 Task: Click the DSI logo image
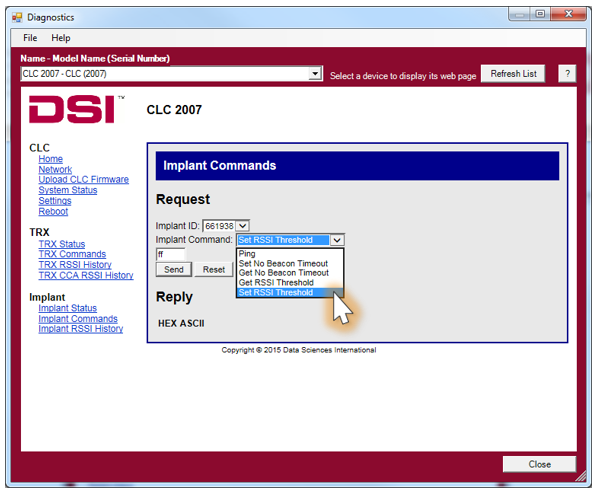pos(77,109)
